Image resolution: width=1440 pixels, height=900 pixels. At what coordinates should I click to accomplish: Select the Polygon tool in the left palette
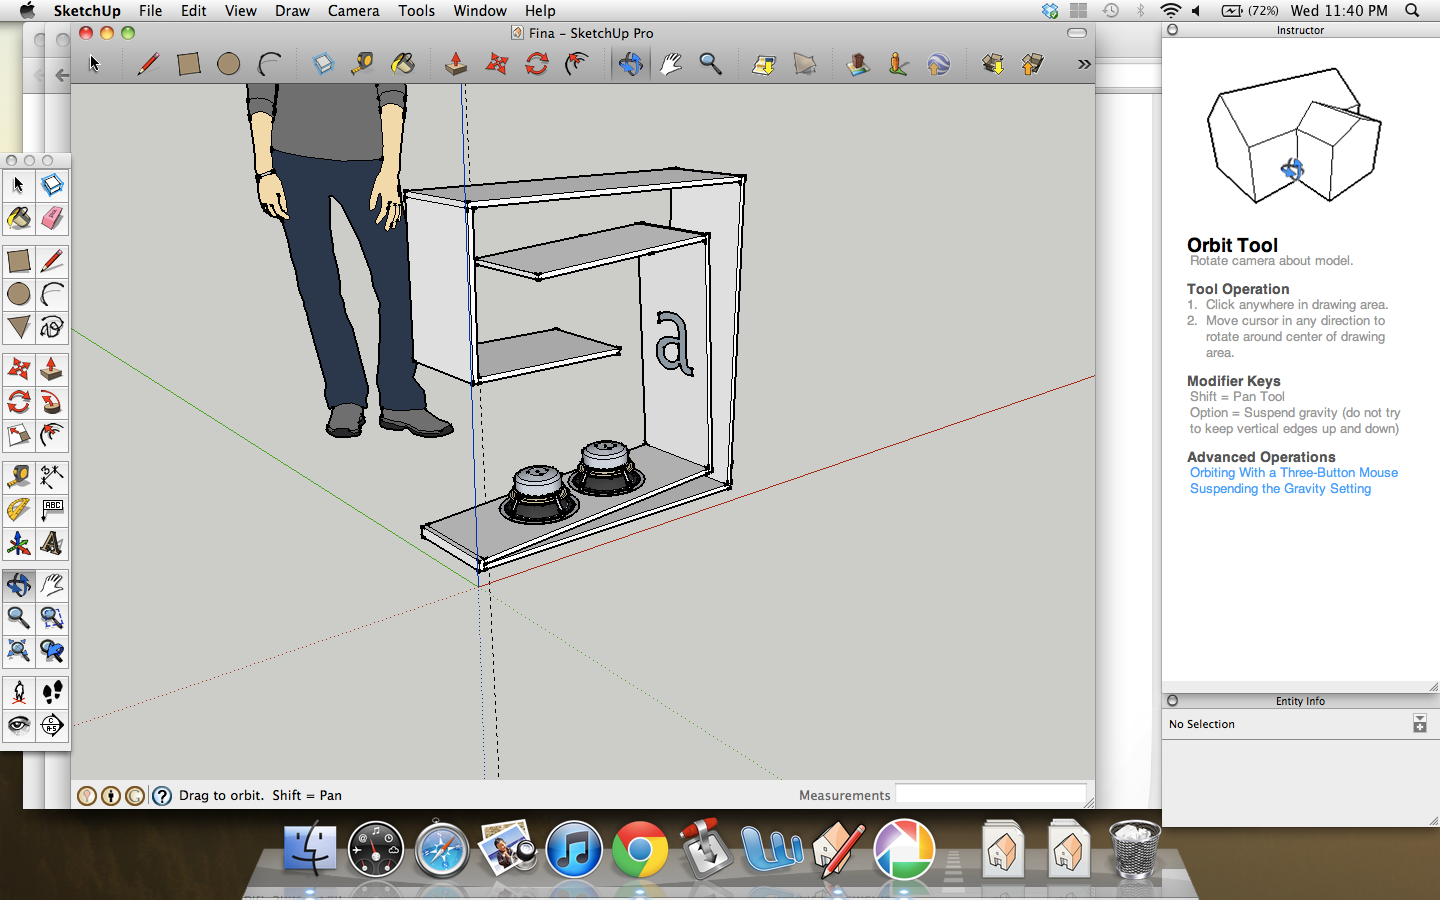18,327
